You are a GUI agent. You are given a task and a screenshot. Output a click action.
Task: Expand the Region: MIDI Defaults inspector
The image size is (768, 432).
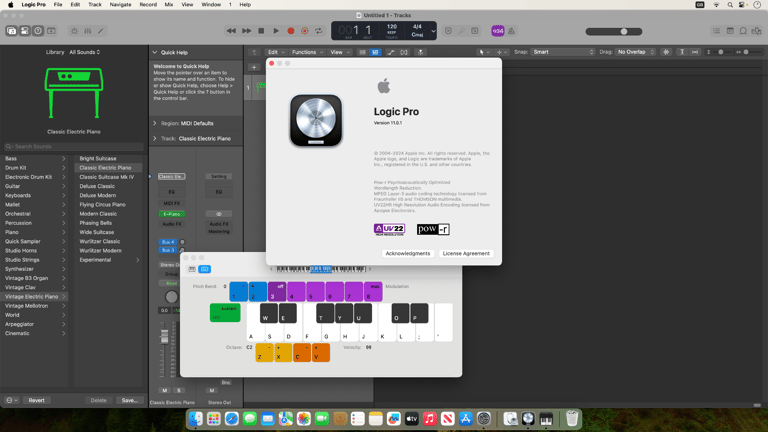[x=155, y=123]
